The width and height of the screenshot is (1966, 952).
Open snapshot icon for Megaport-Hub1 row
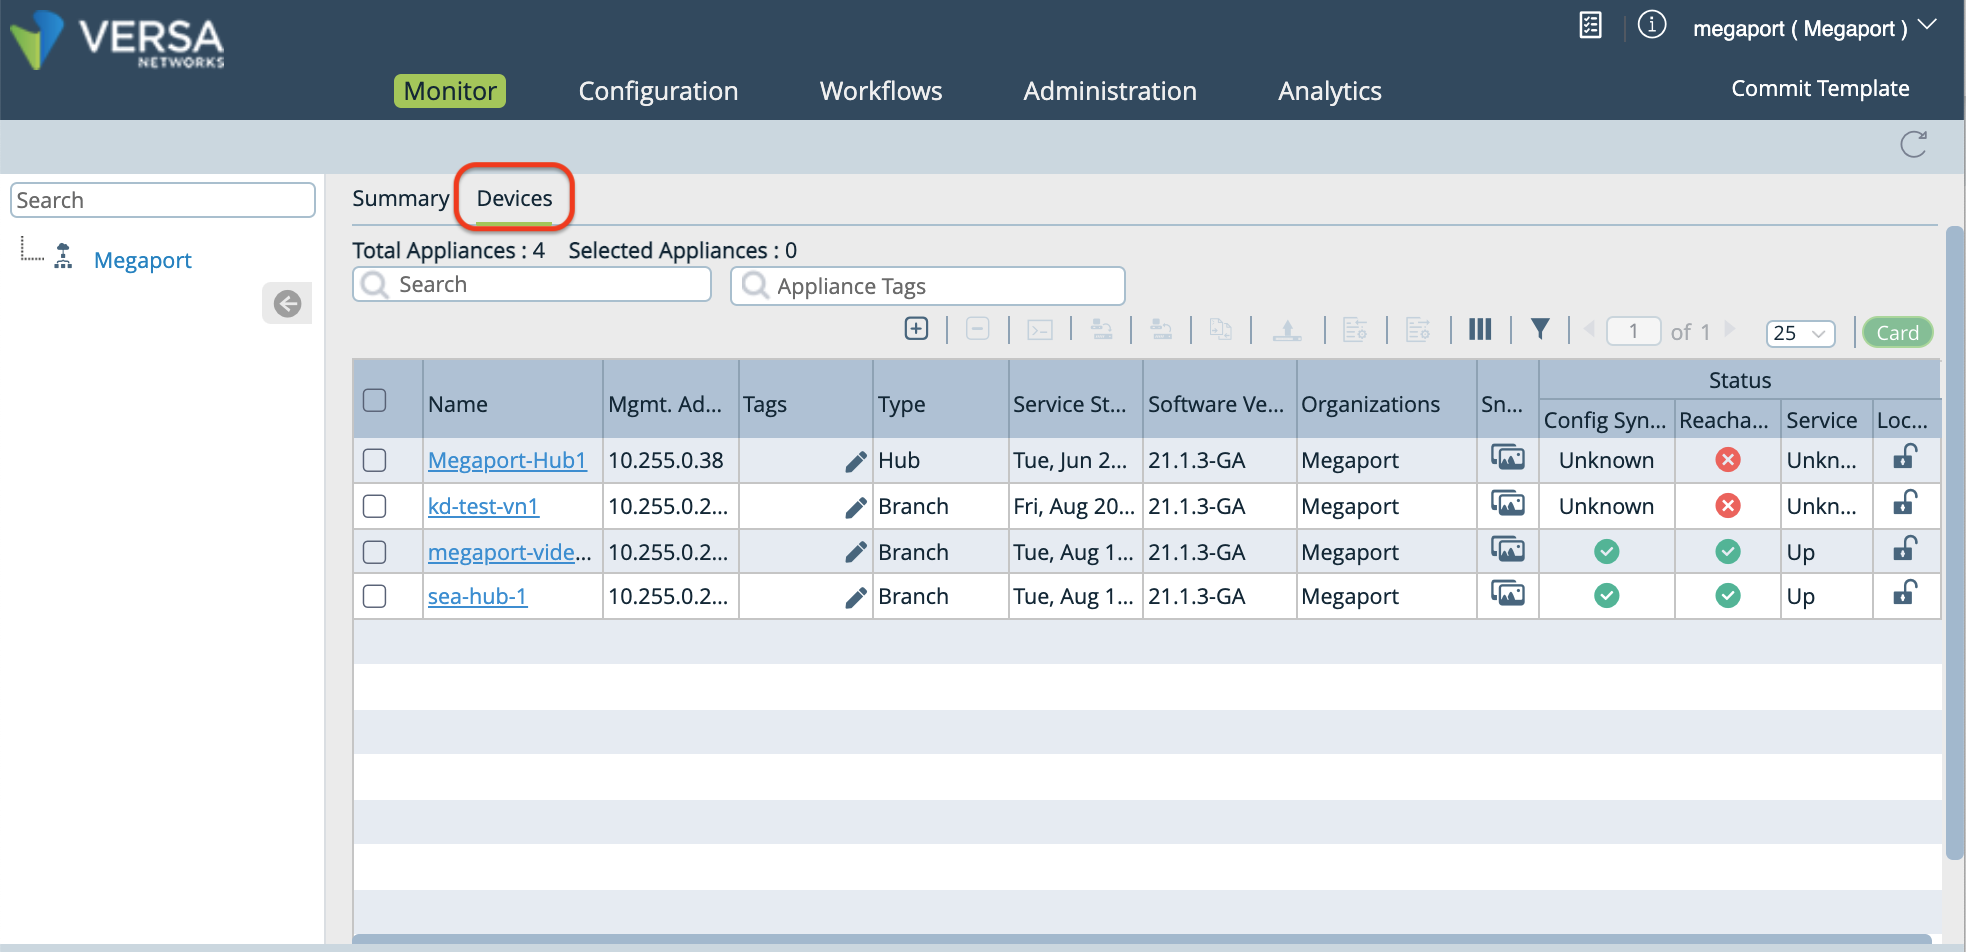1508,458
